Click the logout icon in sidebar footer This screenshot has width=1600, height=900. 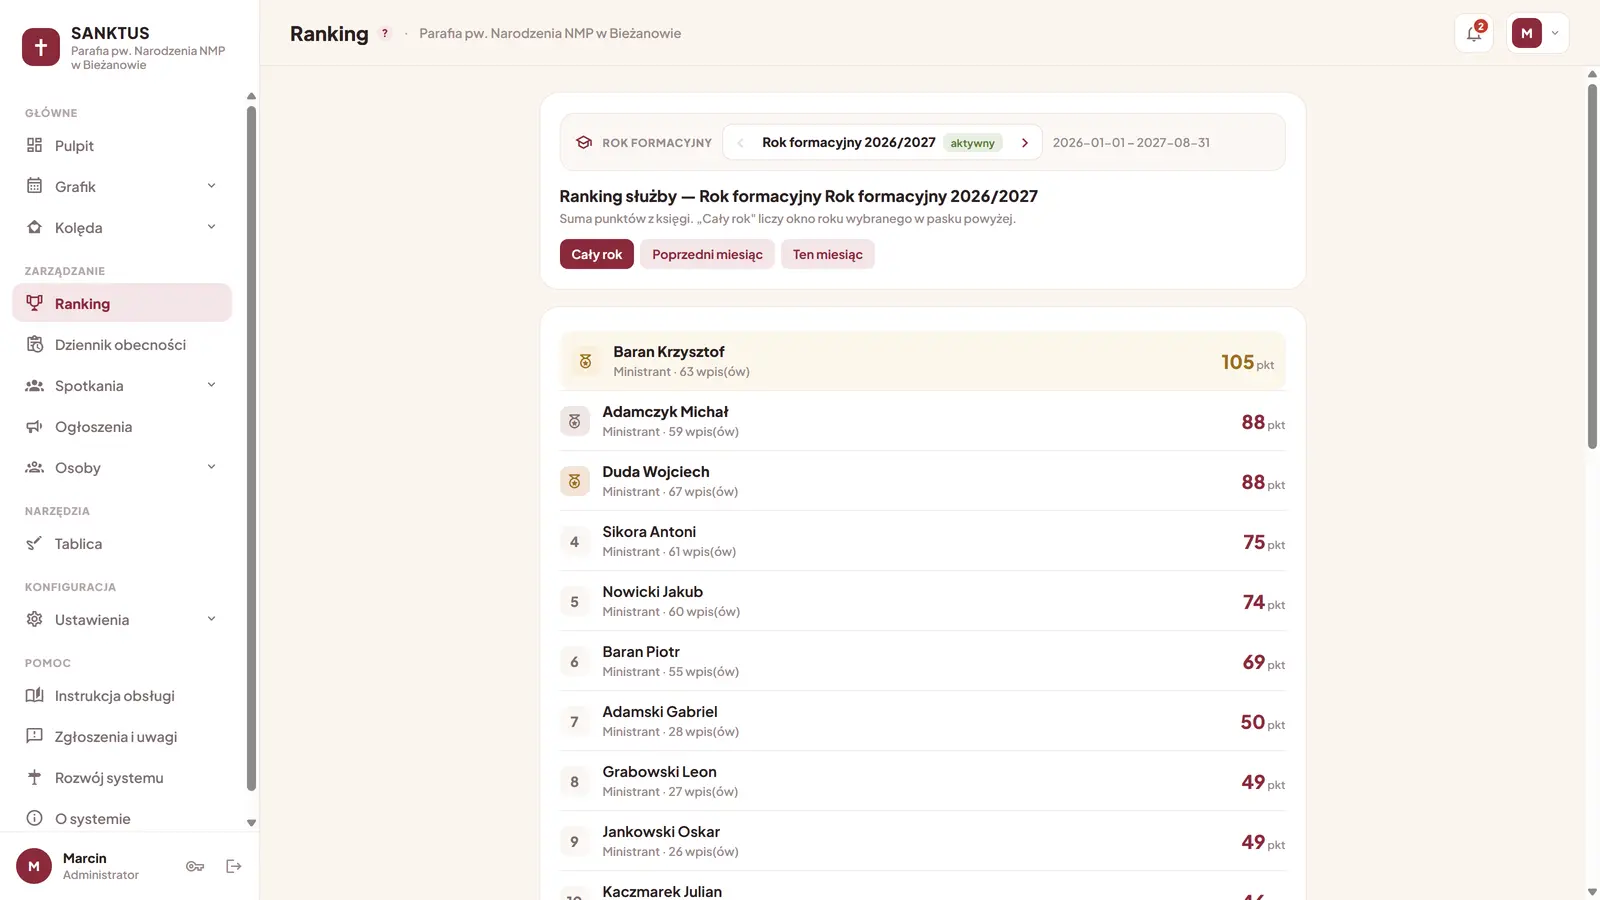tap(234, 866)
